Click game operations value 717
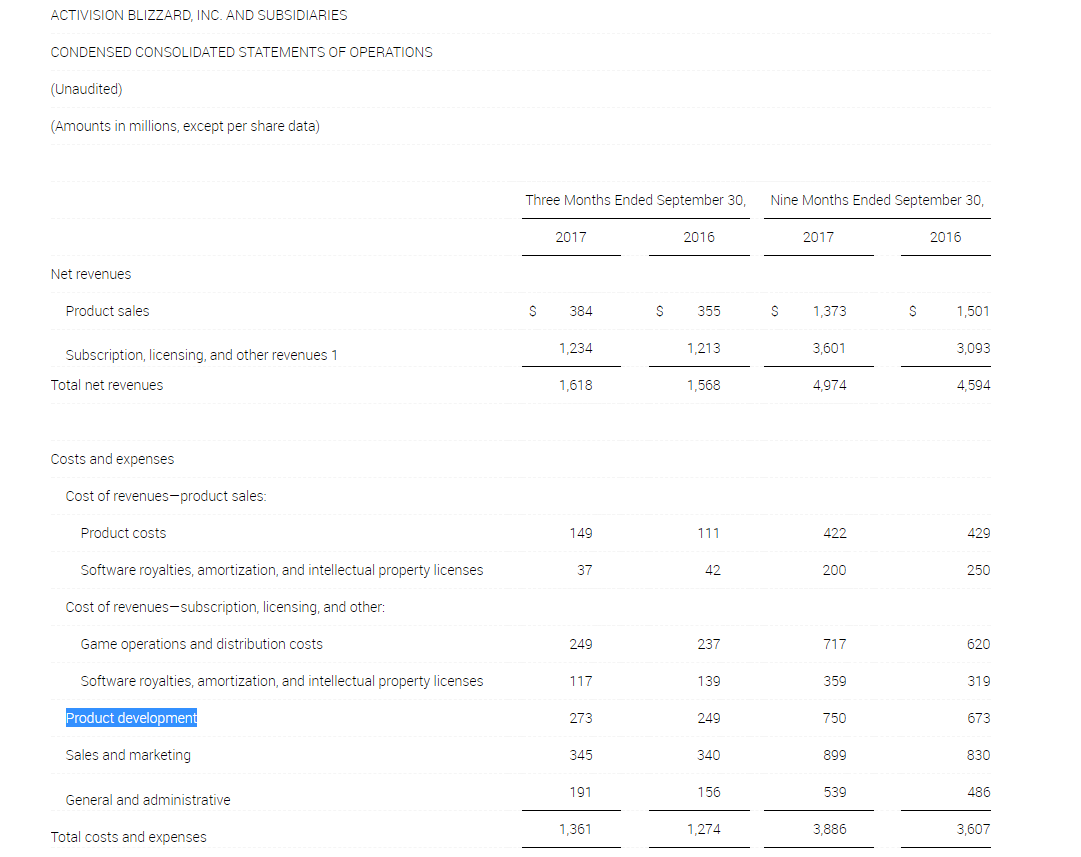Viewport: 1081px width, 857px height. [834, 644]
